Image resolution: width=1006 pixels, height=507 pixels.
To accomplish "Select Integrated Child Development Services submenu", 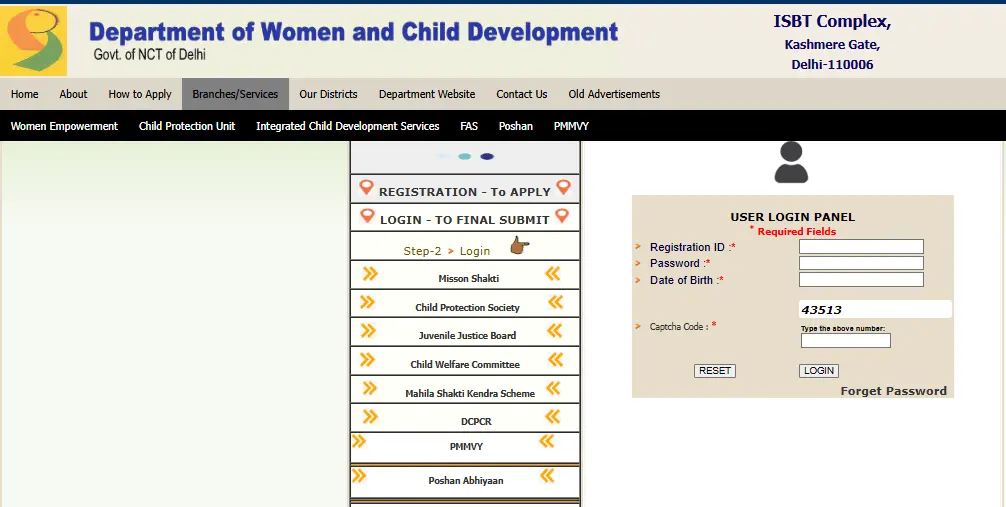I will (x=348, y=126).
